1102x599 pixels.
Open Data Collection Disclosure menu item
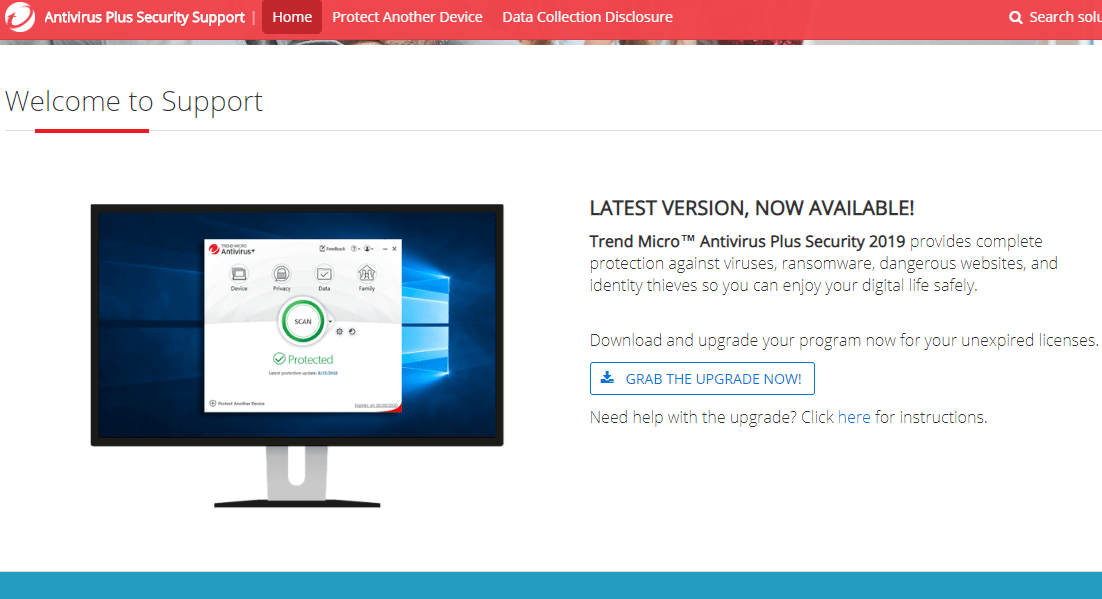[587, 17]
